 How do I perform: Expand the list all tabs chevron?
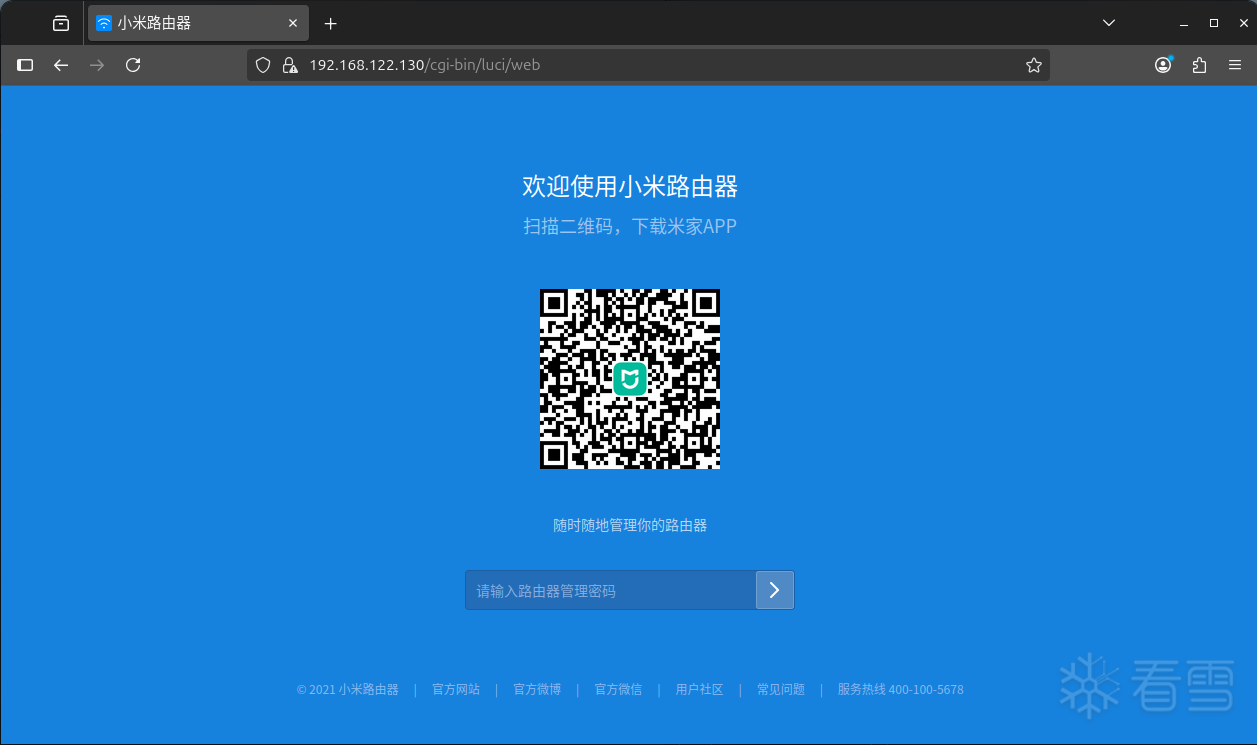1108,23
